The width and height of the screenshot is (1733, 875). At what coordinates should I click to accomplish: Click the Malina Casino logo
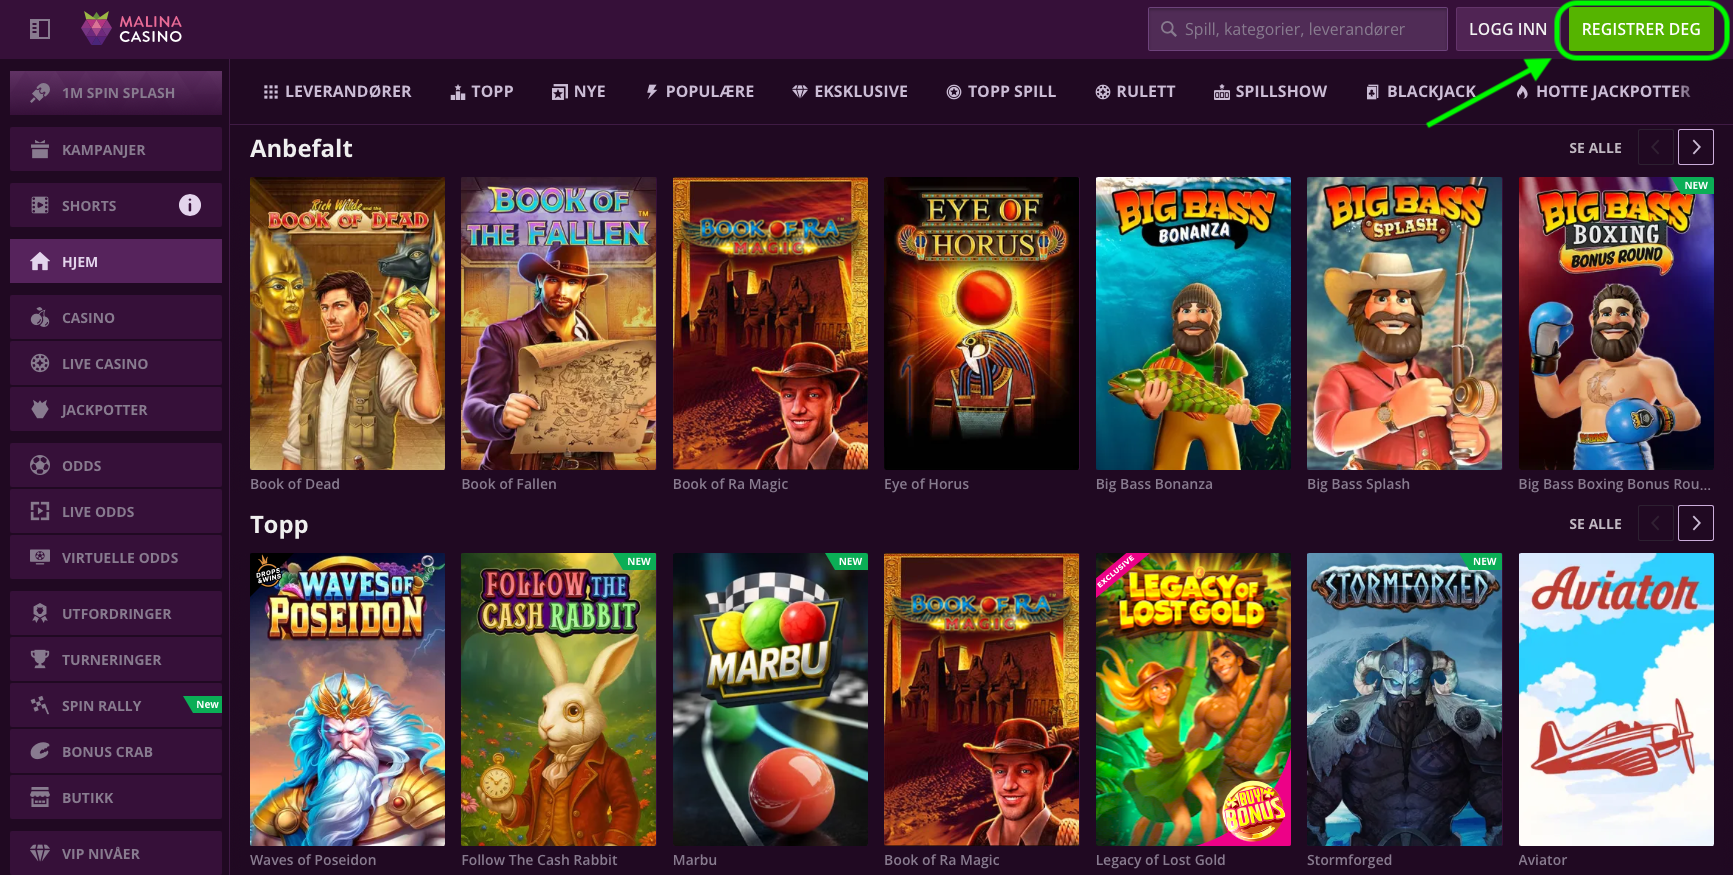[132, 29]
